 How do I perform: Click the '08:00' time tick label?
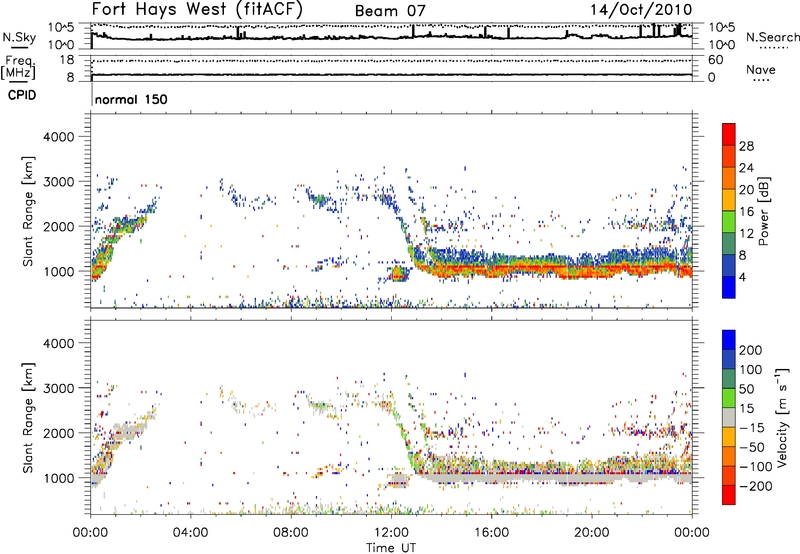[x=290, y=533]
